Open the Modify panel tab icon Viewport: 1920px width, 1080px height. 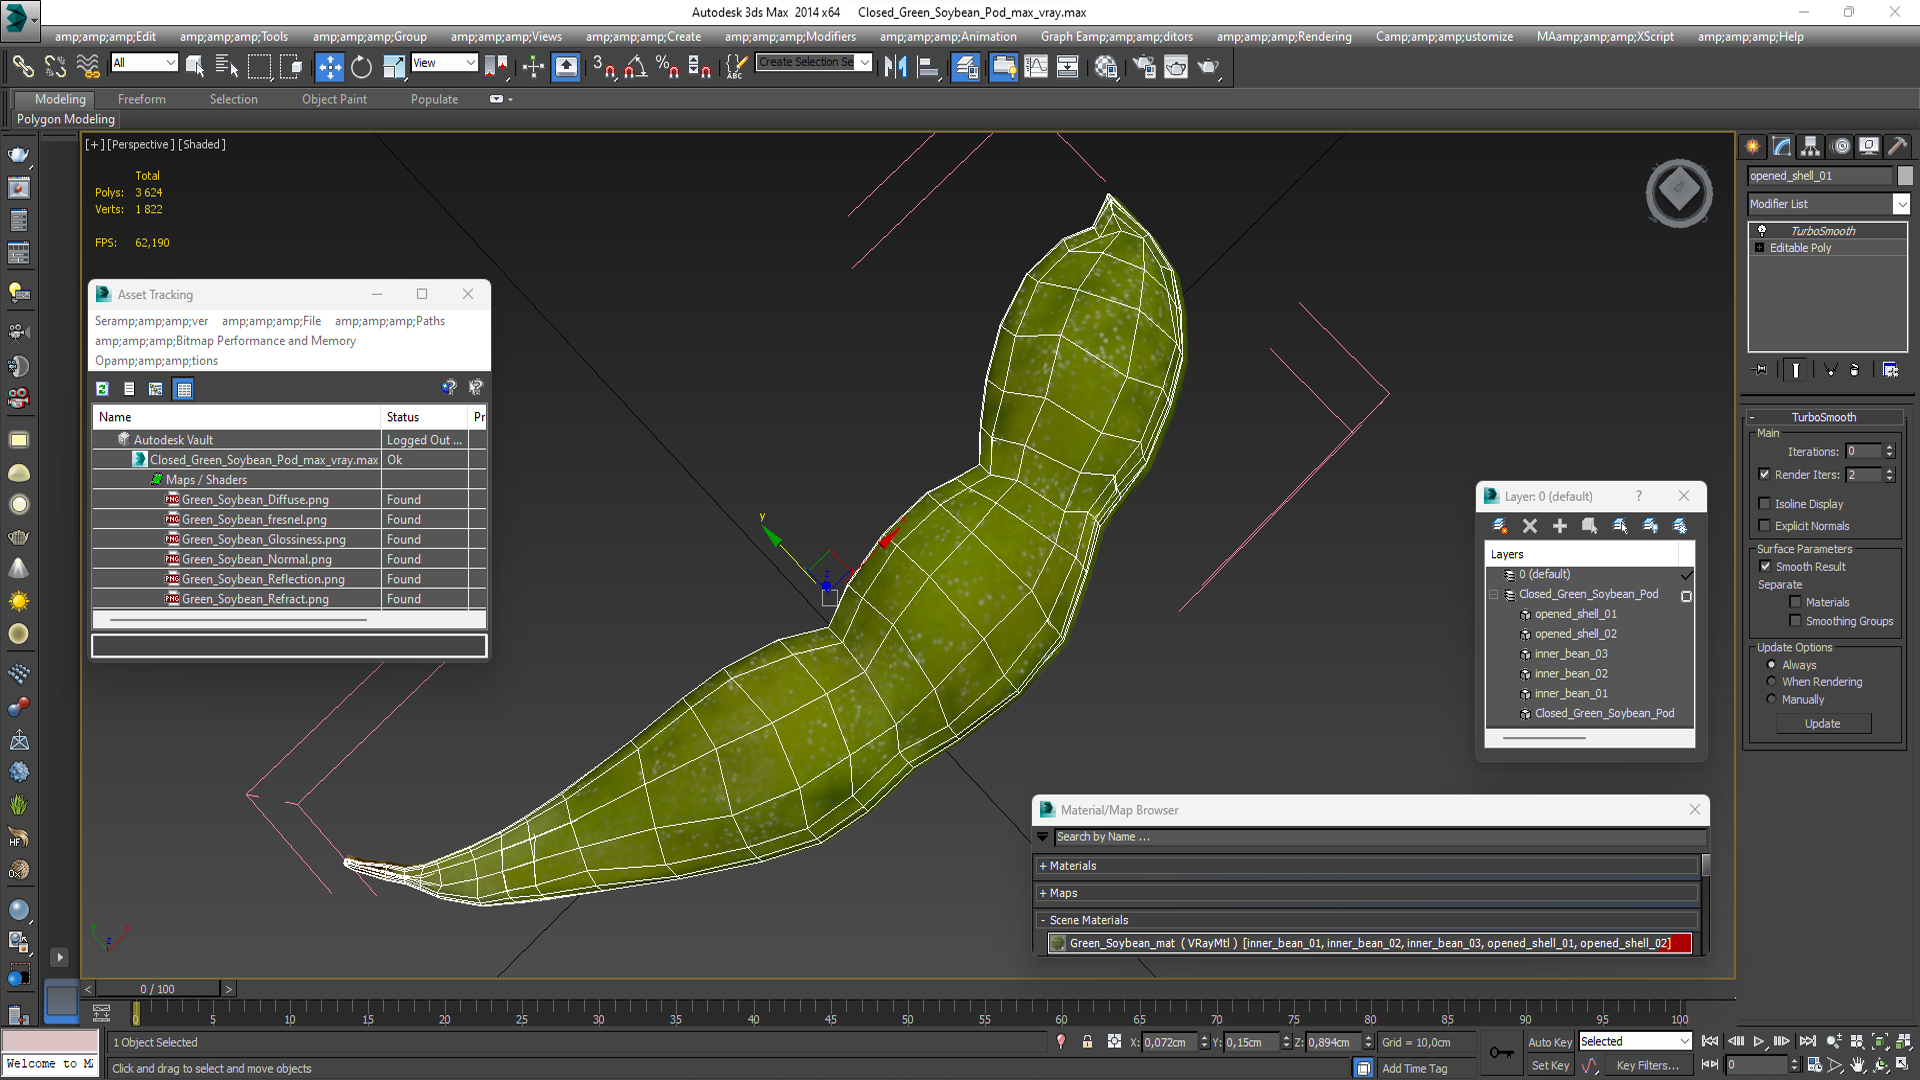click(x=1782, y=146)
